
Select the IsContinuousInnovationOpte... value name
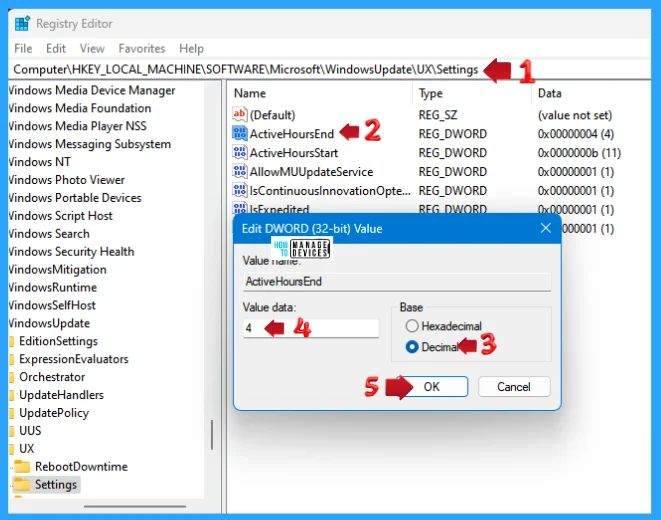click(330, 190)
